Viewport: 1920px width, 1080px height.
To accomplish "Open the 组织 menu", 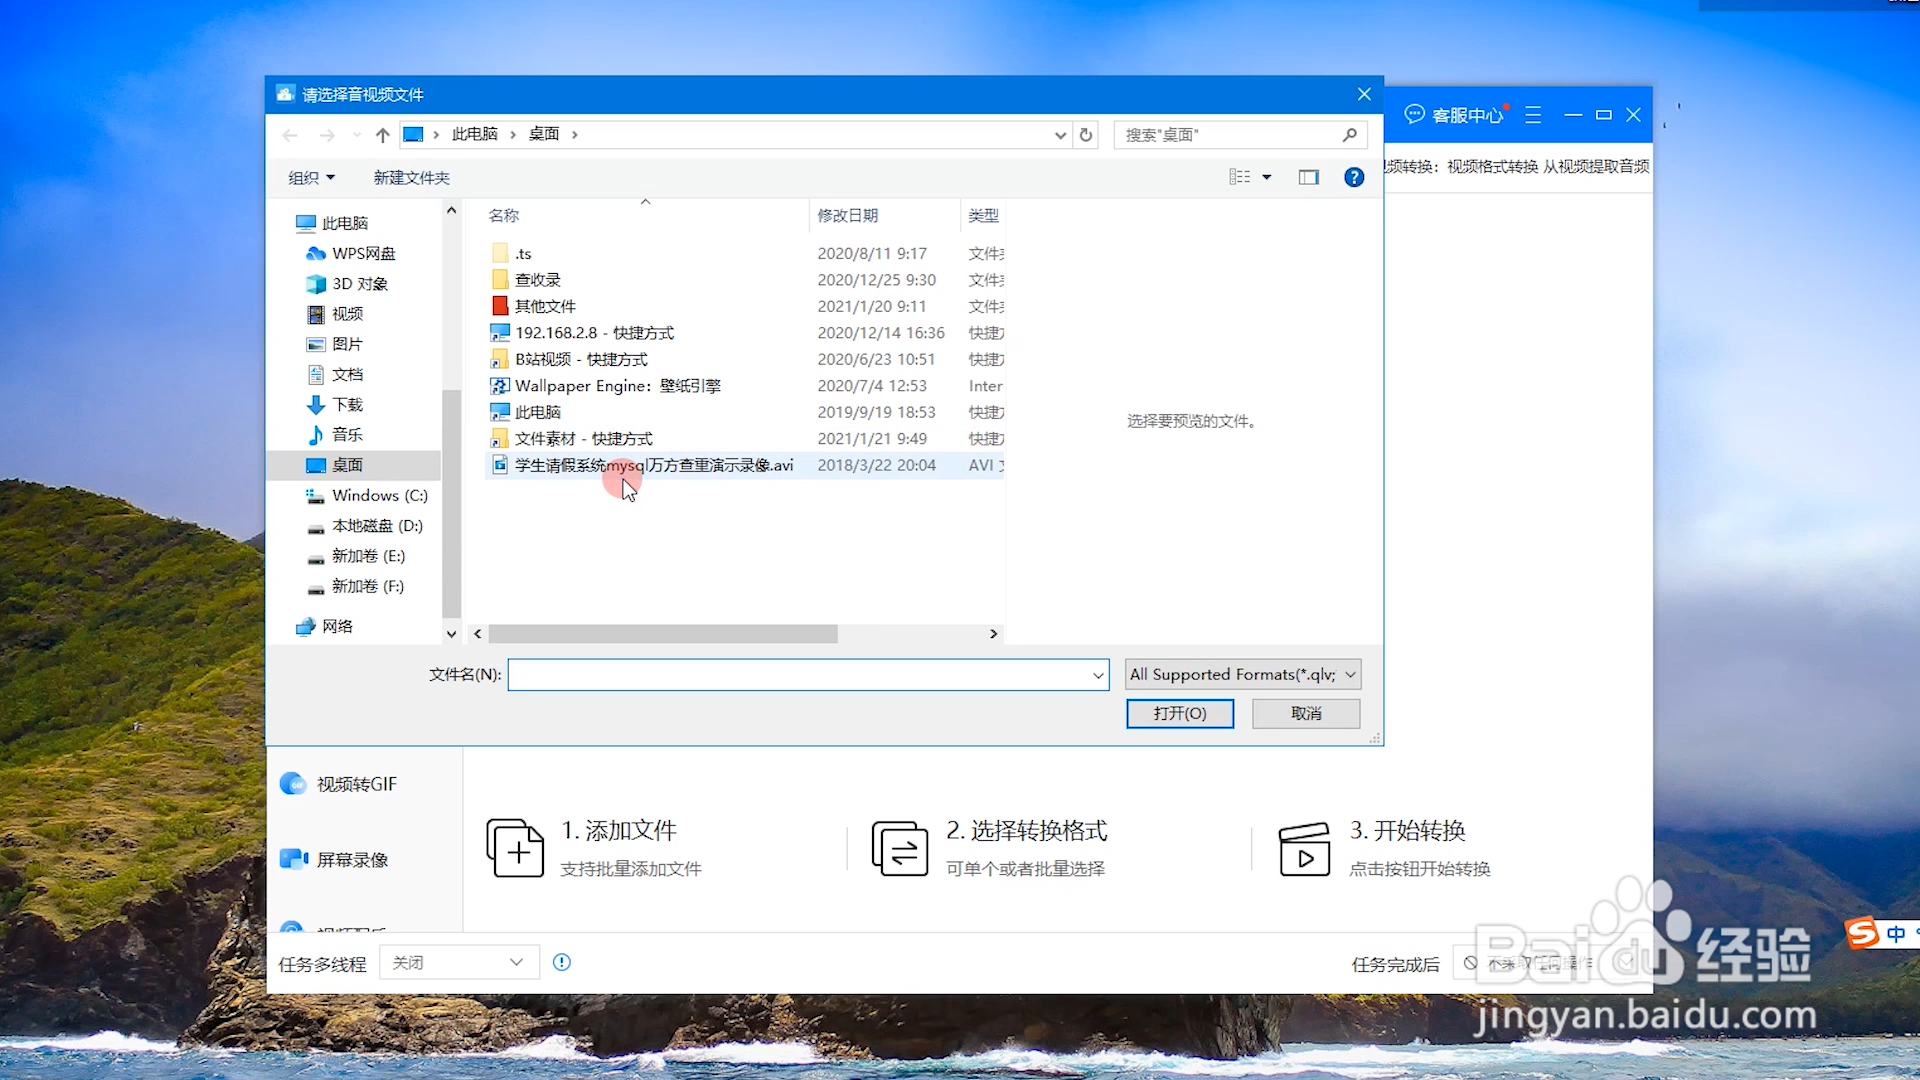I will [311, 177].
